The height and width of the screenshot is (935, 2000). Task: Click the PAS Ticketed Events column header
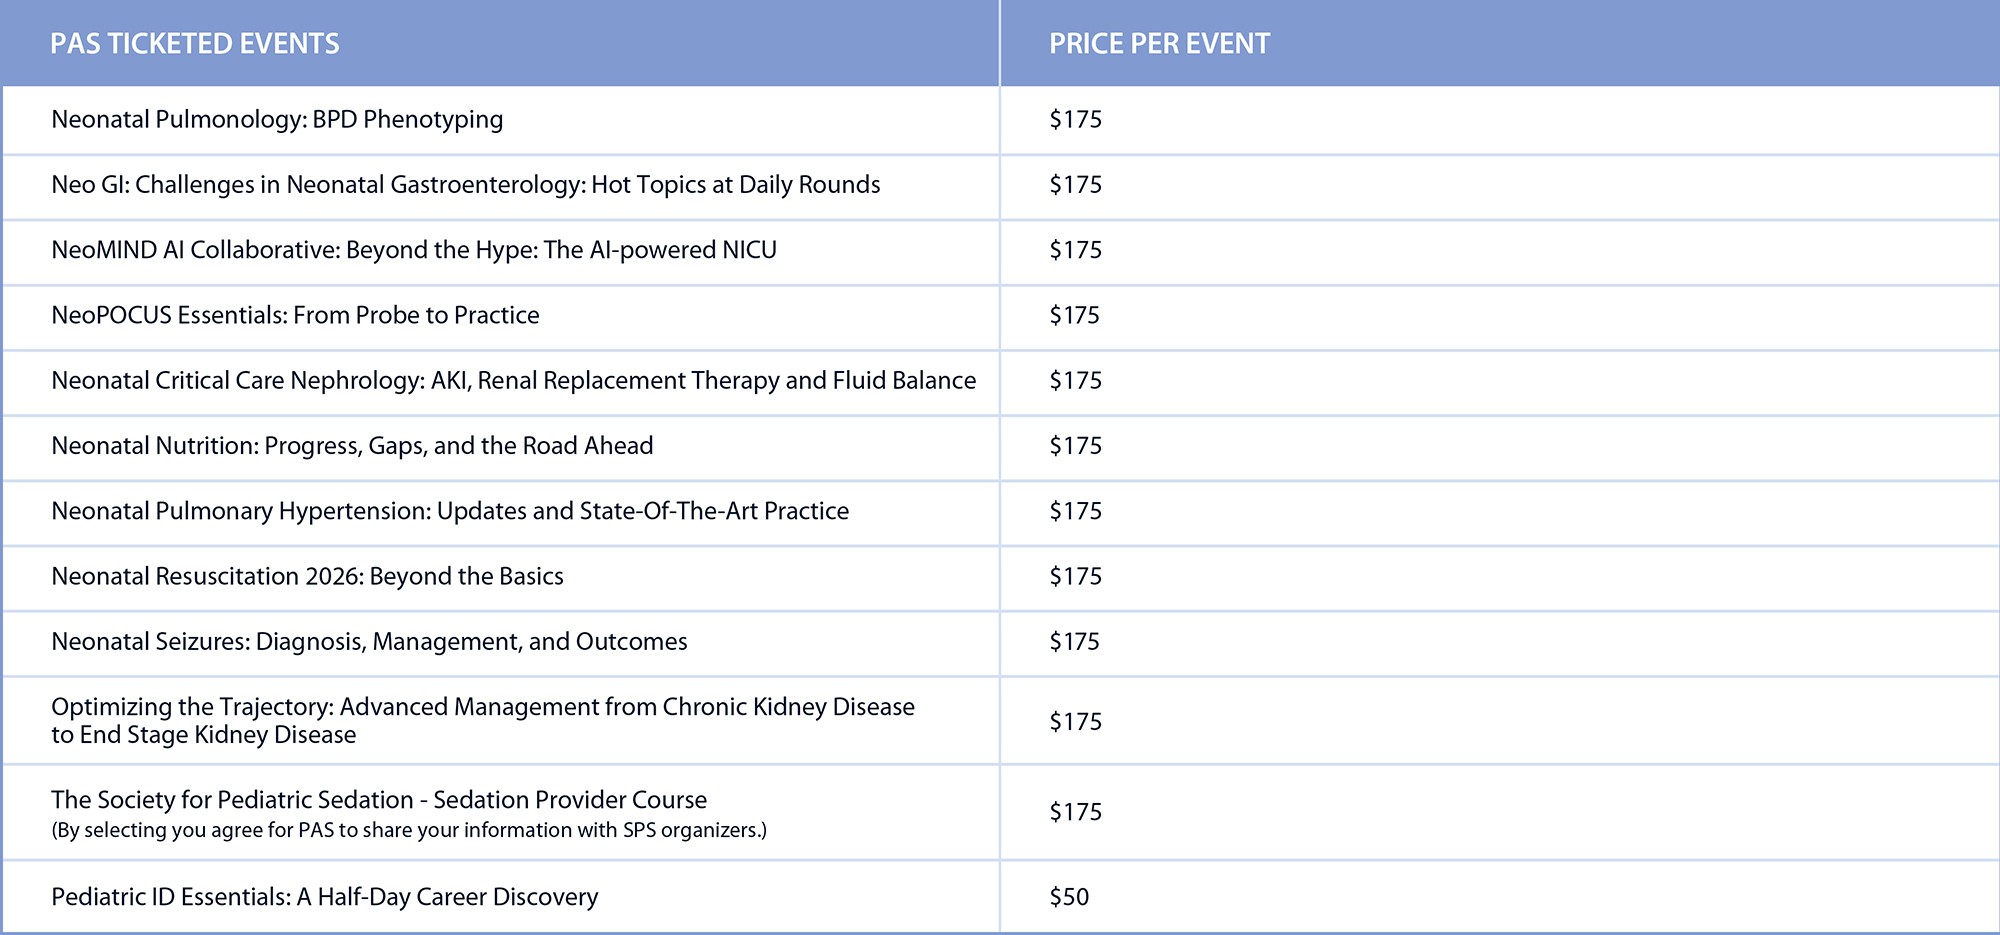tap(195, 44)
